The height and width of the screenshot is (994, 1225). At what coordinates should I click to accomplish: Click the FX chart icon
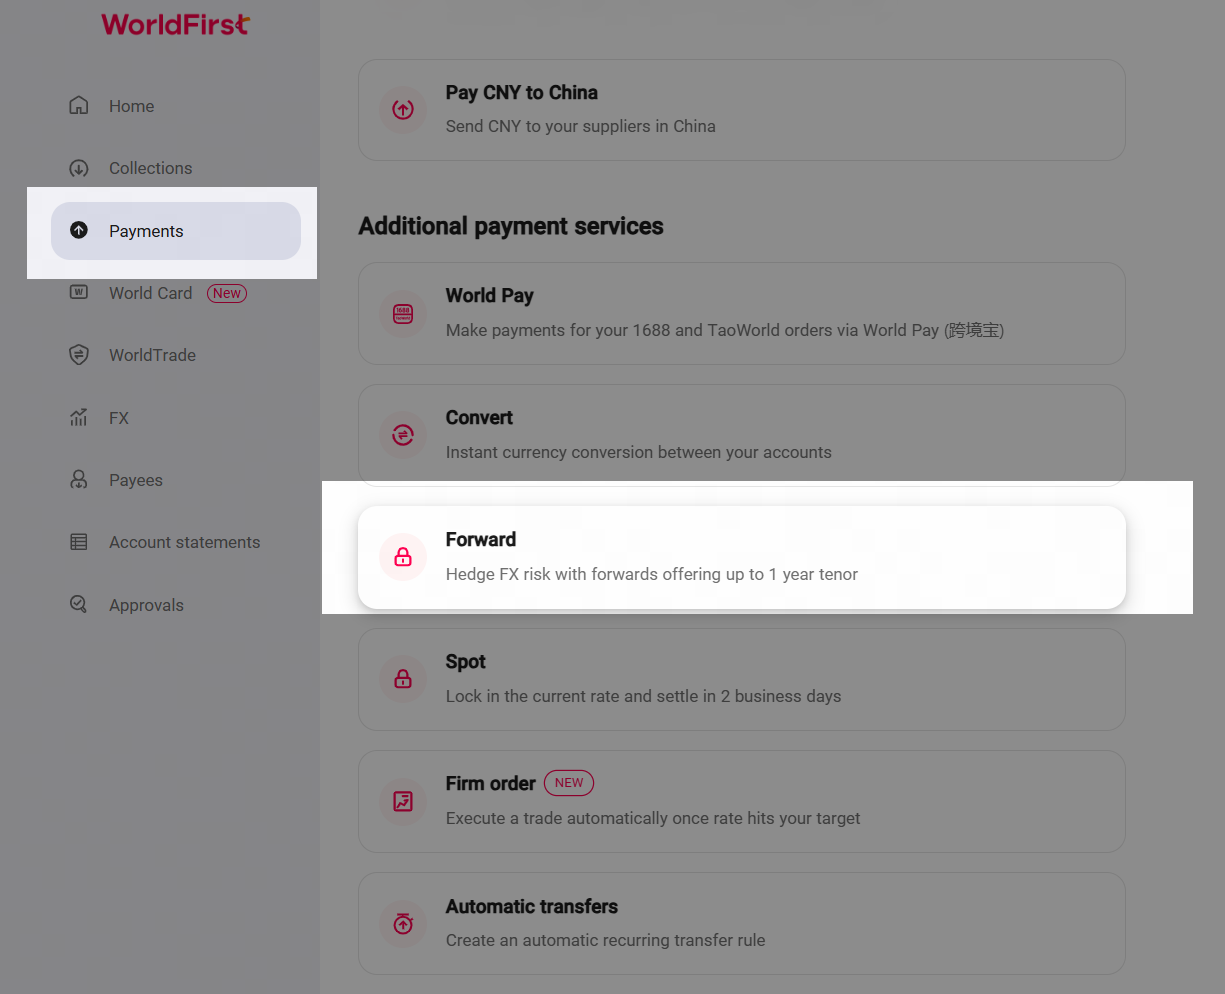(79, 418)
